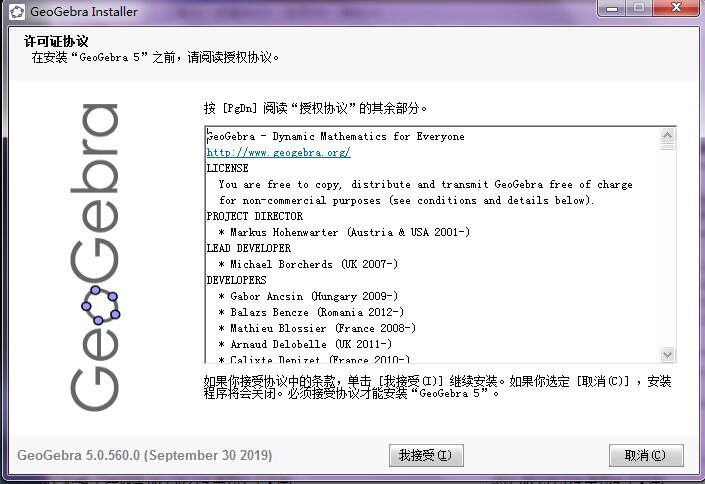
Task: Open the http://www.geogebra.org/ link
Action: (x=278, y=152)
